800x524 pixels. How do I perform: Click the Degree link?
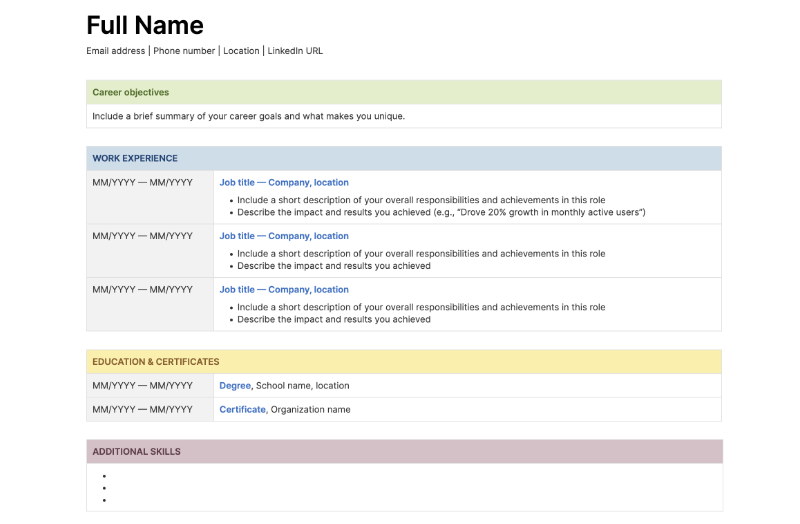[235, 386]
